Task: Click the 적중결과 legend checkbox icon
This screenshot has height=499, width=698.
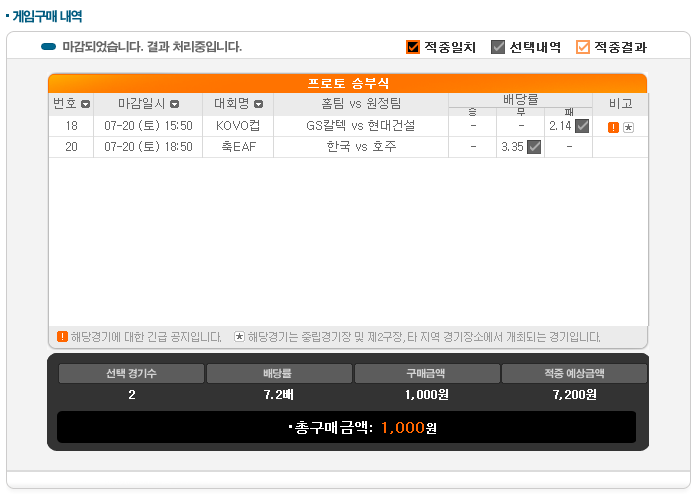Action: point(583,47)
